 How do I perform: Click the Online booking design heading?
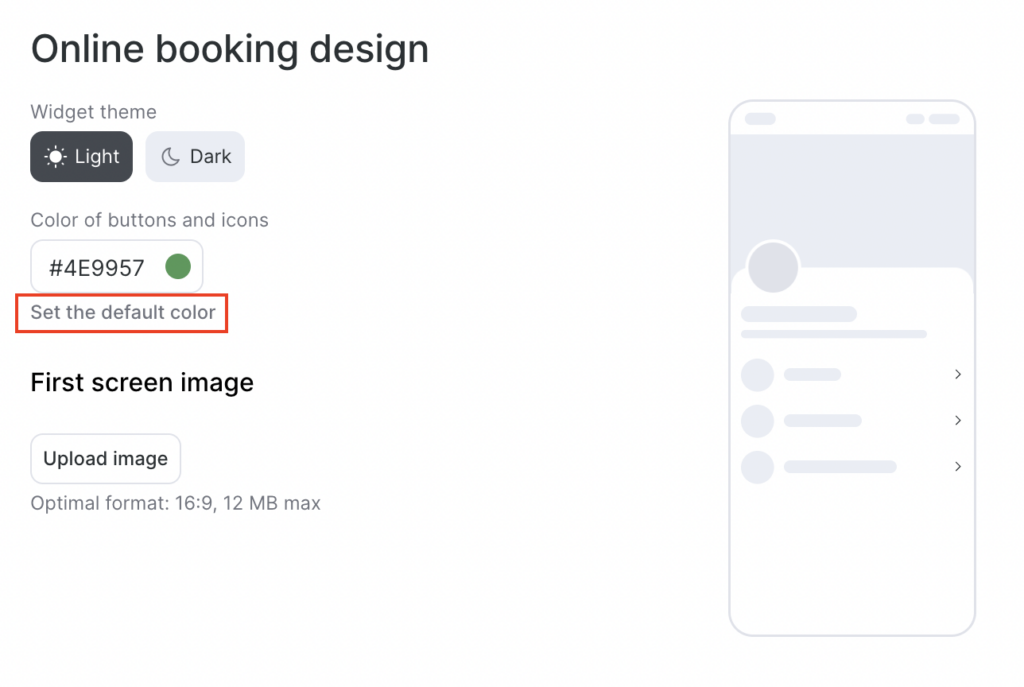point(230,49)
